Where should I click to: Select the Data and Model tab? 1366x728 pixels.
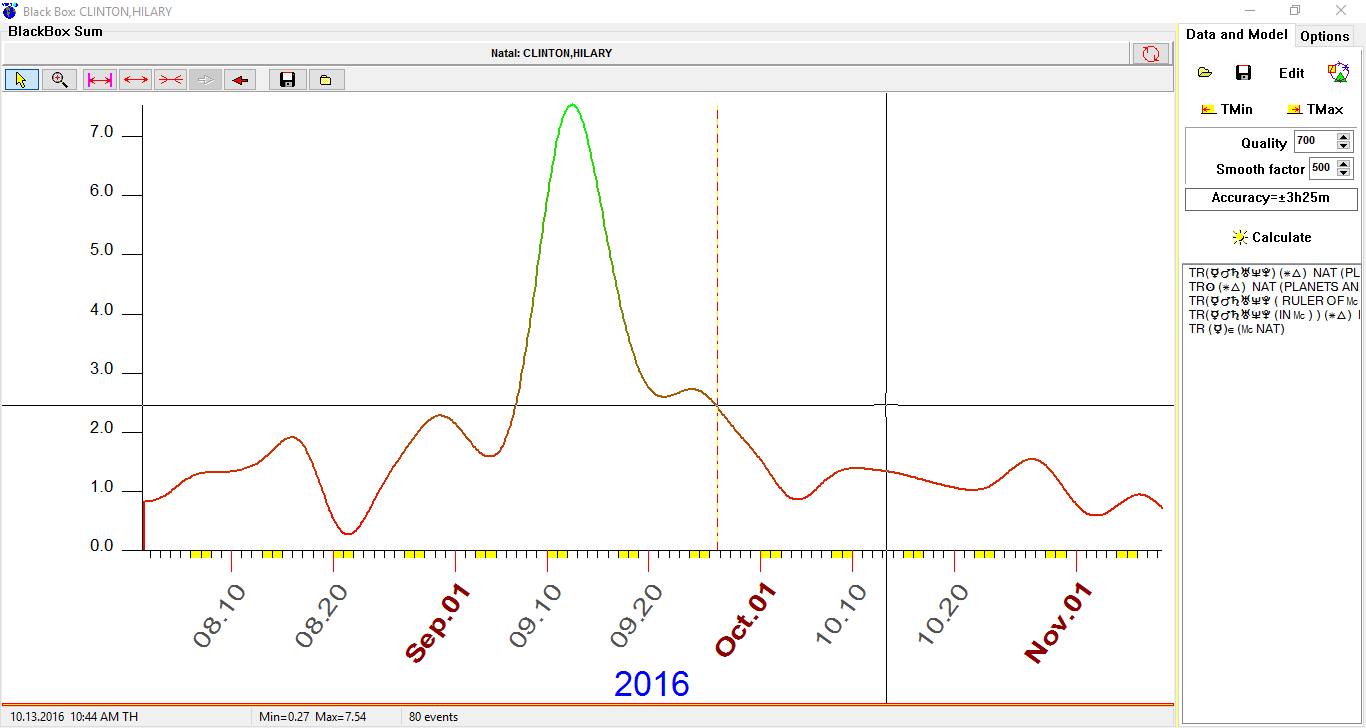click(x=1236, y=35)
